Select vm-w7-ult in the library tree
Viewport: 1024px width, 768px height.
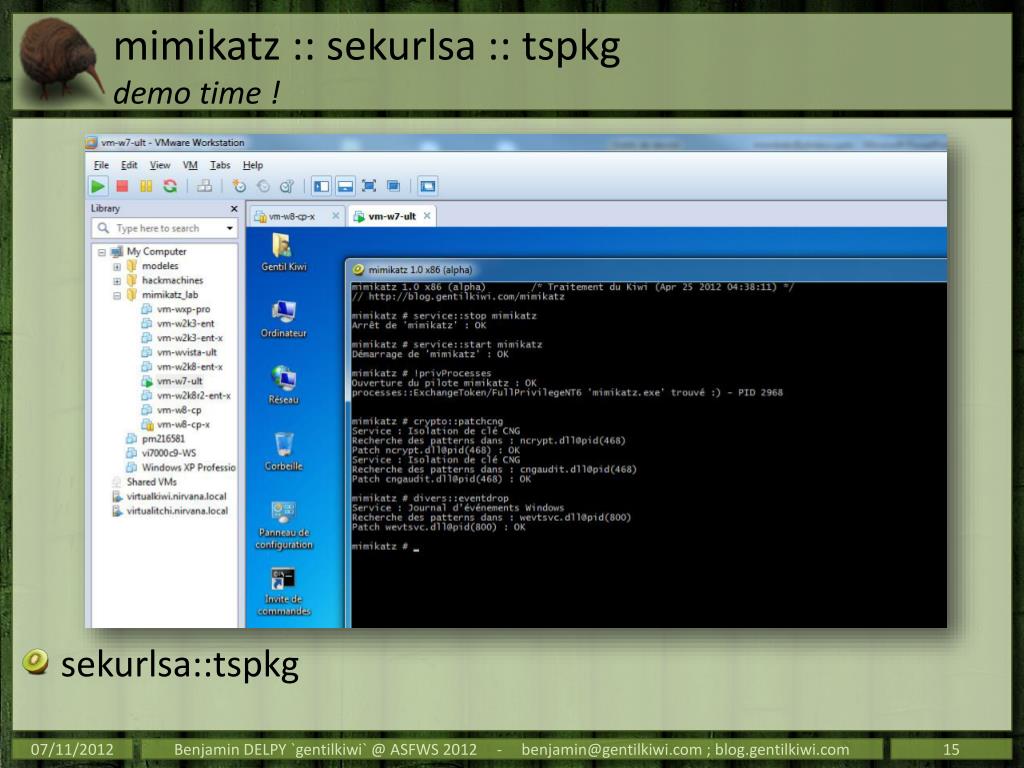pos(180,381)
